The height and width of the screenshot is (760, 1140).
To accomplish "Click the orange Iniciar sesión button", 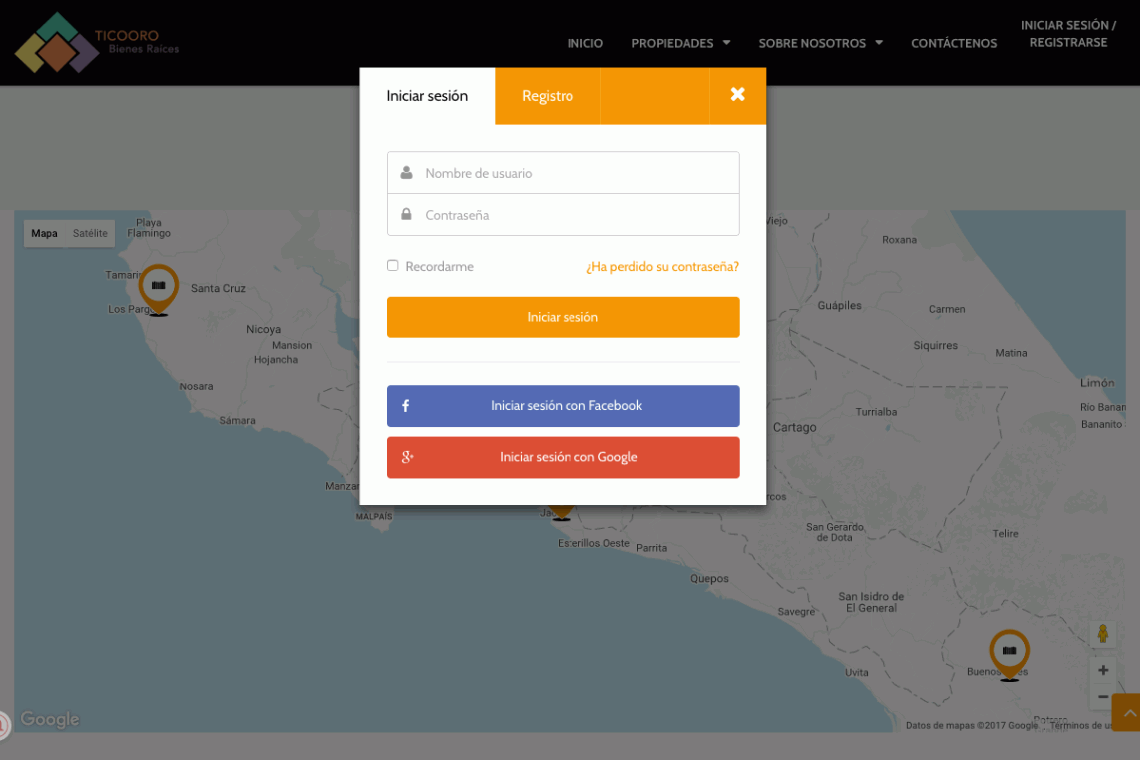I will (563, 317).
